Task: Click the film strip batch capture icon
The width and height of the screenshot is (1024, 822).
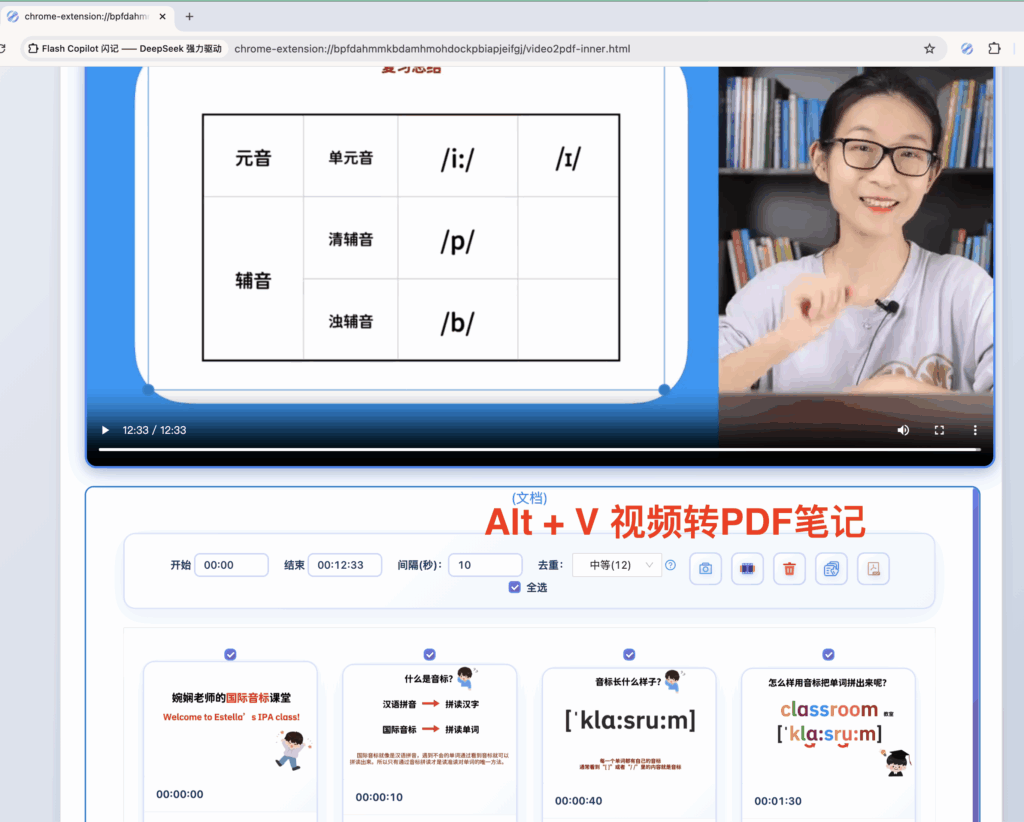Action: (x=747, y=568)
